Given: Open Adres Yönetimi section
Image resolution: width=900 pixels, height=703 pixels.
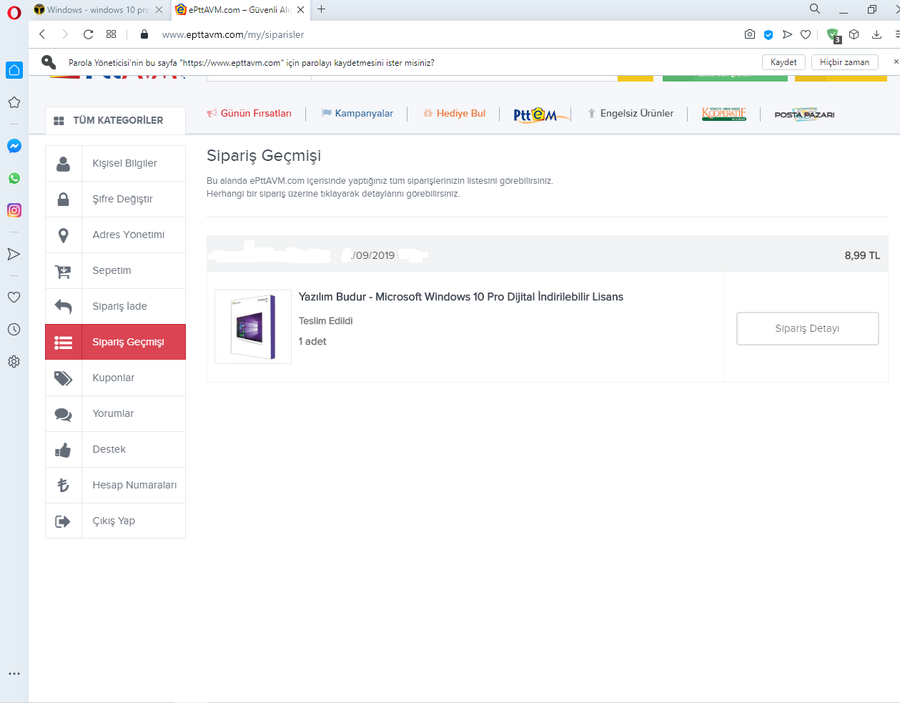Looking at the screenshot, I should tap(115, 235).
